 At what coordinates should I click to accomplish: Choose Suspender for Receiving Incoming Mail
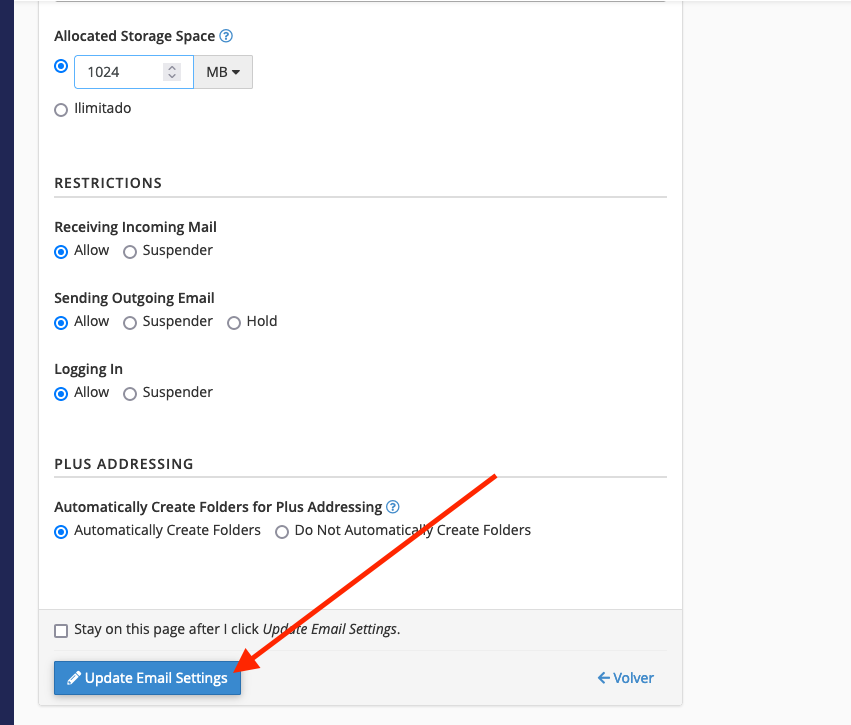[x=130, y=252]
